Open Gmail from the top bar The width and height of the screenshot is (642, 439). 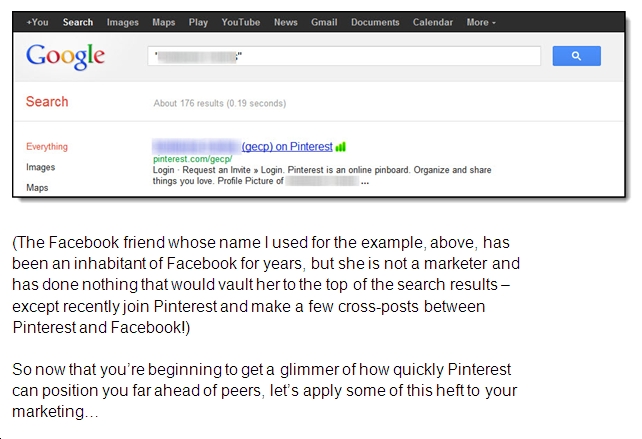(324, 22)
